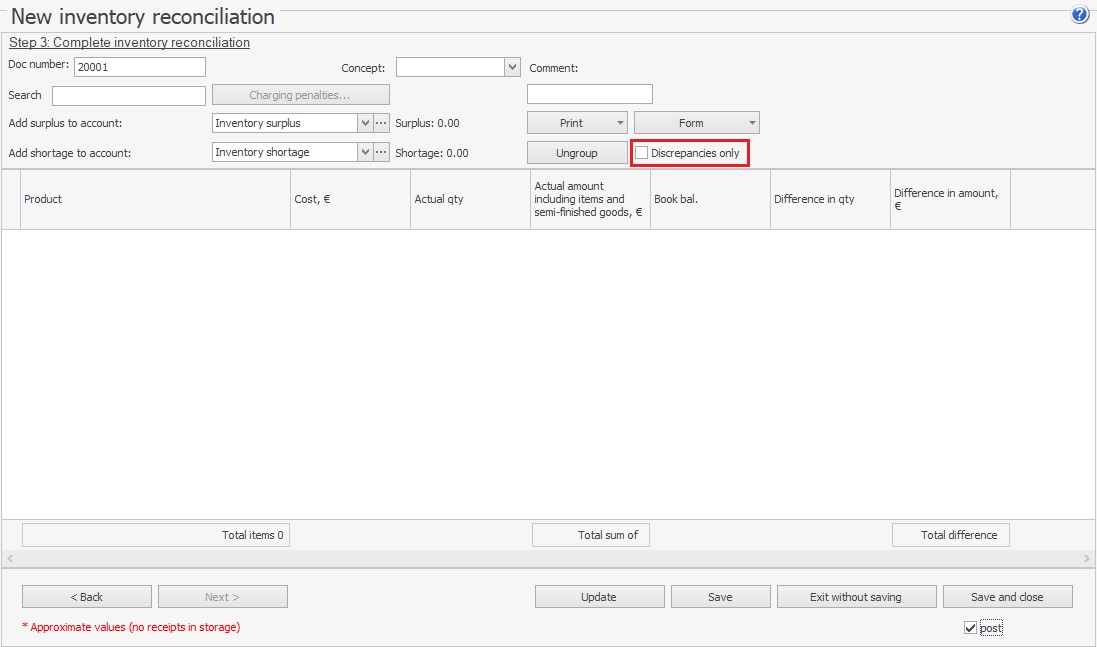Open the Inventory surplus account dropdown

coord(365,123)
